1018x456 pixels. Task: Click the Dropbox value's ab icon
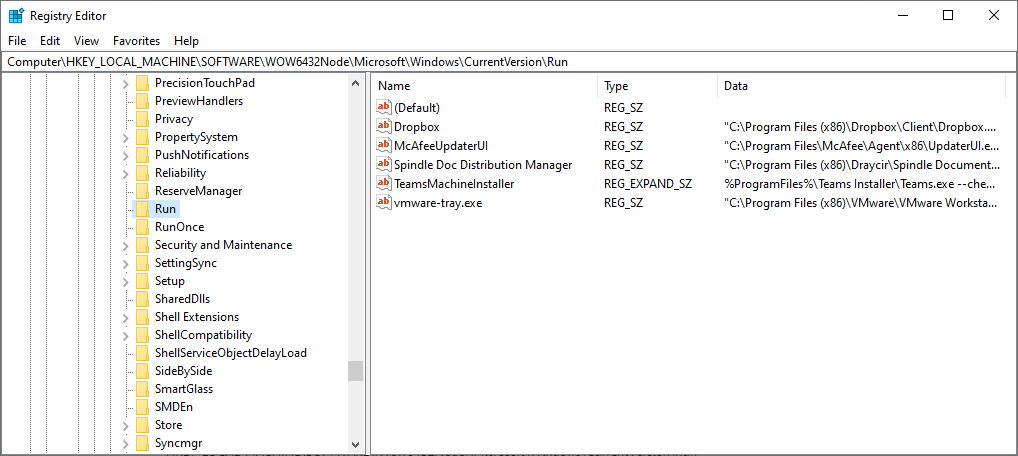[x=384, y=127]
